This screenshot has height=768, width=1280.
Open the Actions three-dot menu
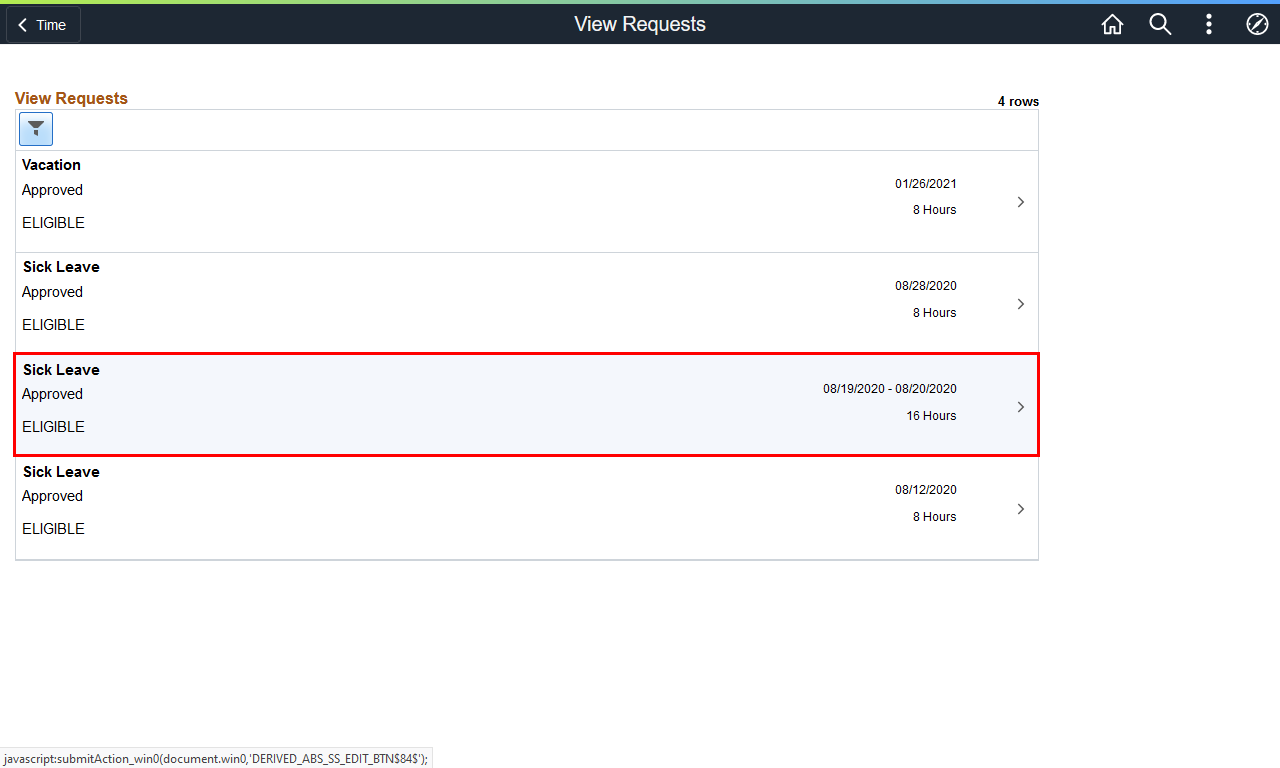(x=1209, y=25)
